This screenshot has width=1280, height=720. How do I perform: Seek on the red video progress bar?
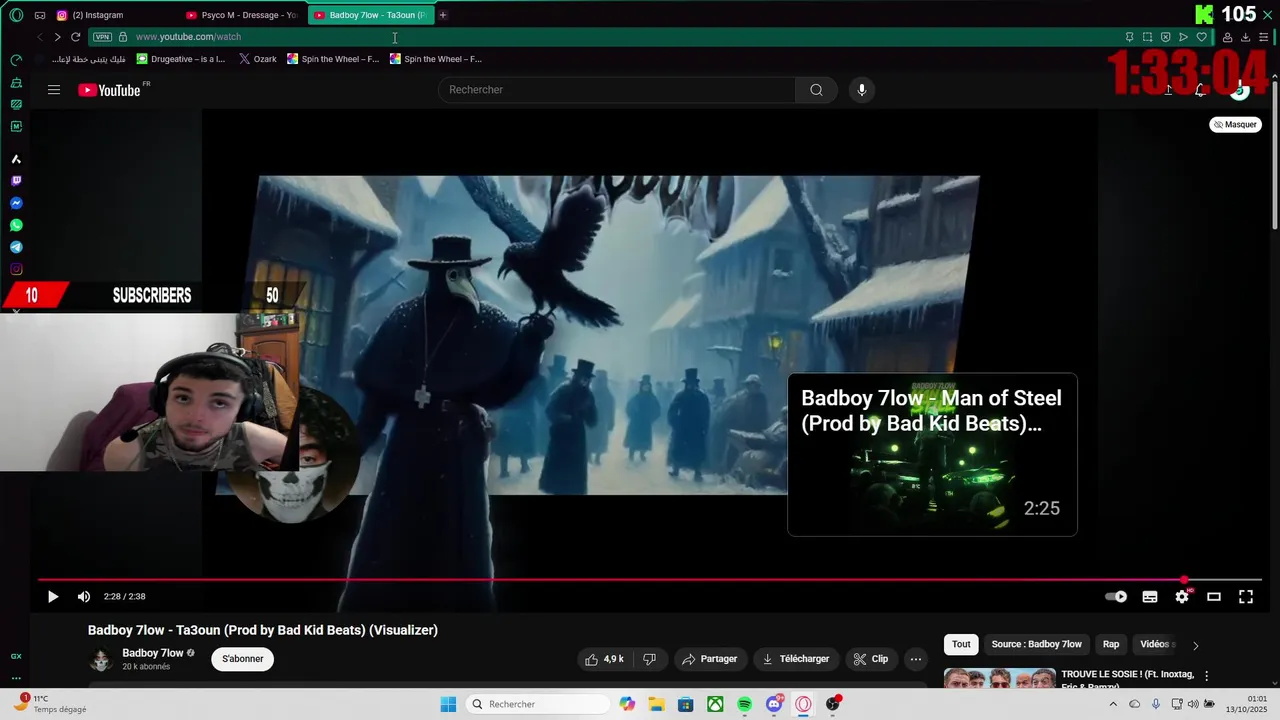[650, 580]
